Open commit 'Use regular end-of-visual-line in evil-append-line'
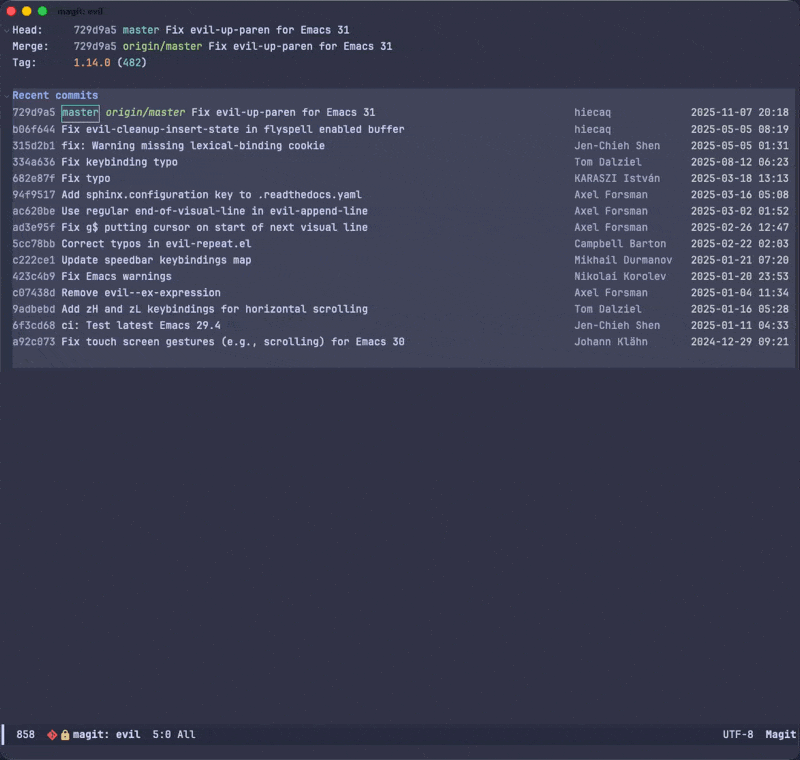This screenshot has width=800, height=760. [214, 211]
